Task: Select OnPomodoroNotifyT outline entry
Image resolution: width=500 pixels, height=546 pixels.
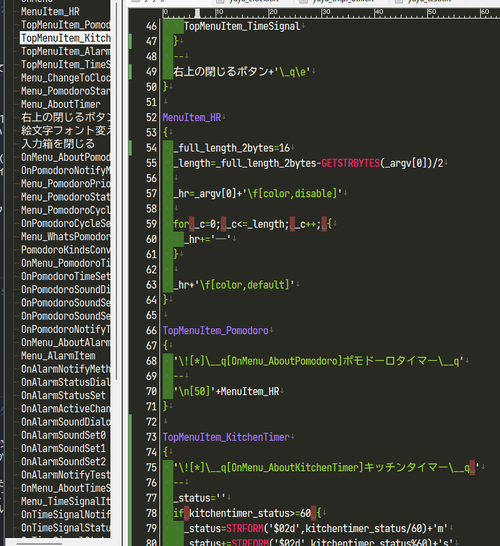Action: pyautogui.click(x=65, y=329)
